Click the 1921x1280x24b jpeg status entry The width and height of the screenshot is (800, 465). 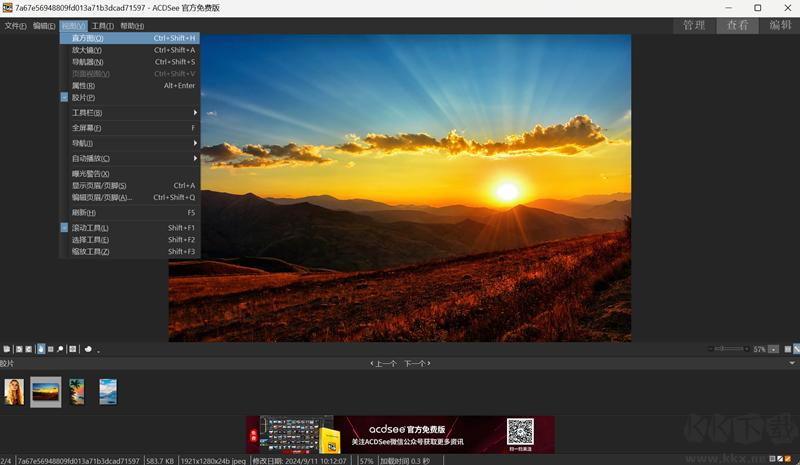(x=213, y=460)
